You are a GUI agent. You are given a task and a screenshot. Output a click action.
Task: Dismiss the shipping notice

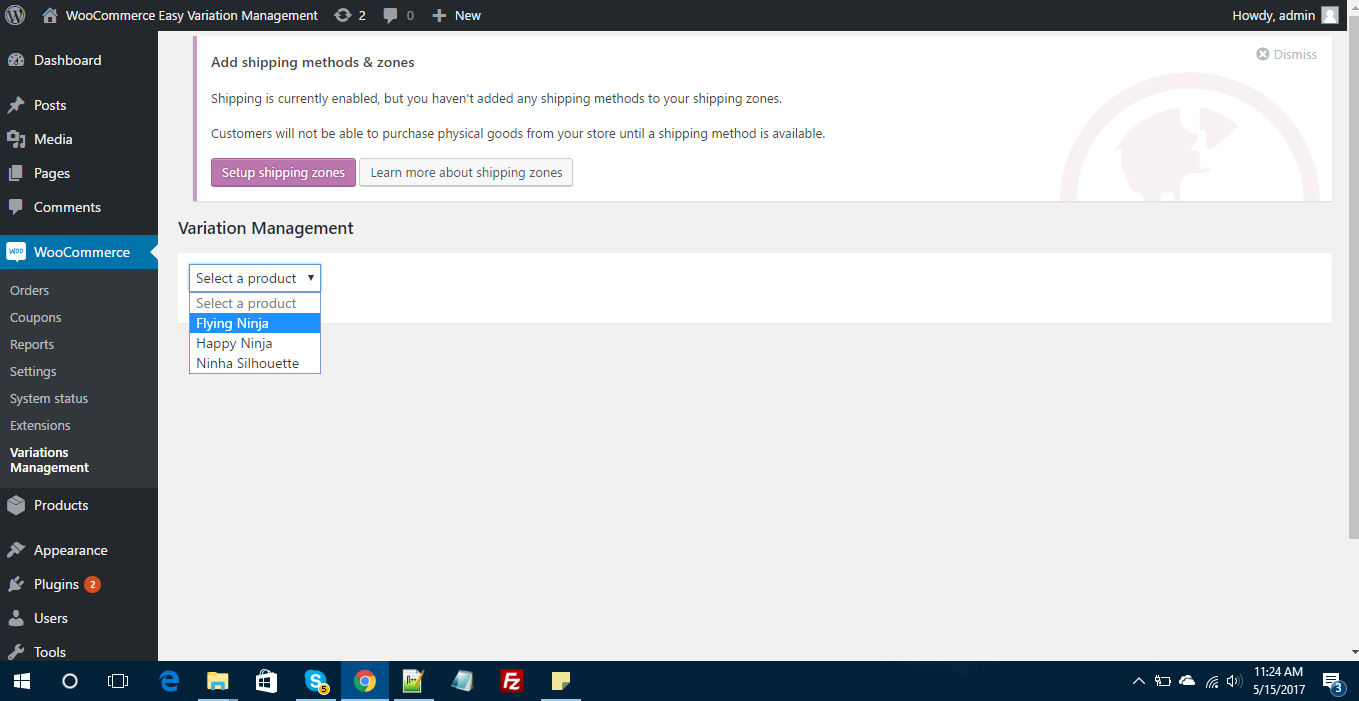click(1287, 54)
